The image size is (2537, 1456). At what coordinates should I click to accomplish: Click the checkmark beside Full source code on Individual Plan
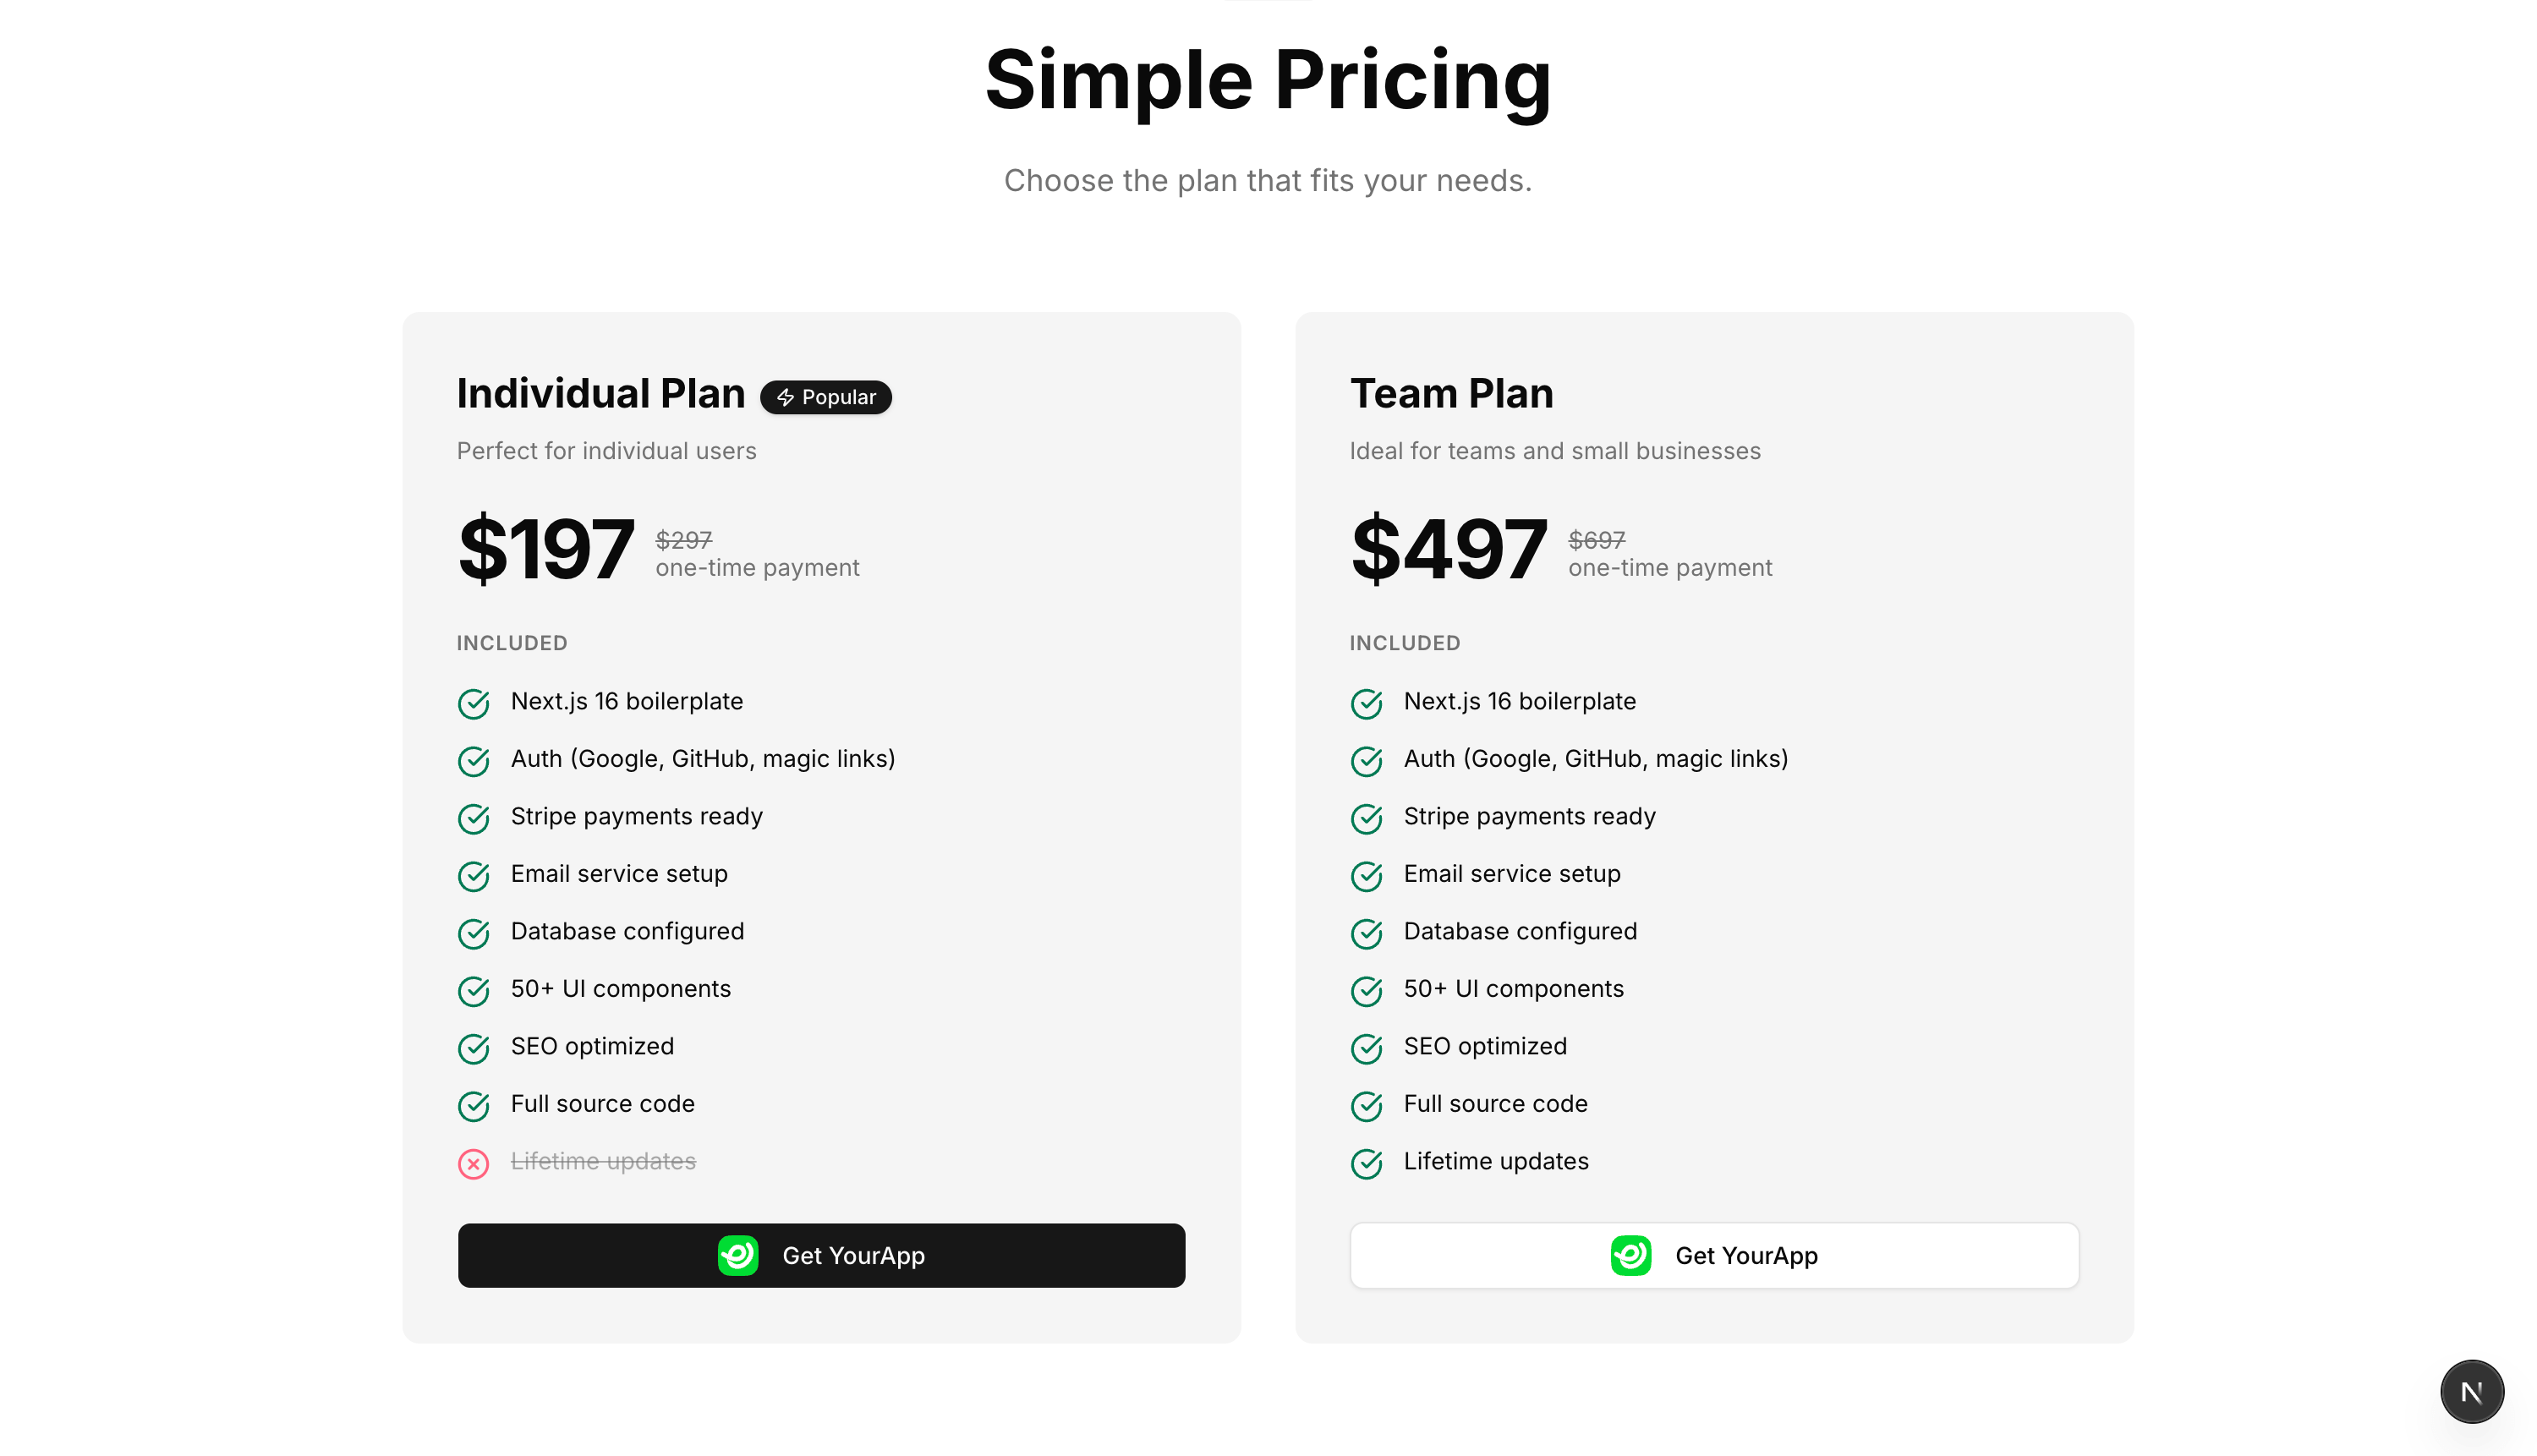[x=473, y=1106]
